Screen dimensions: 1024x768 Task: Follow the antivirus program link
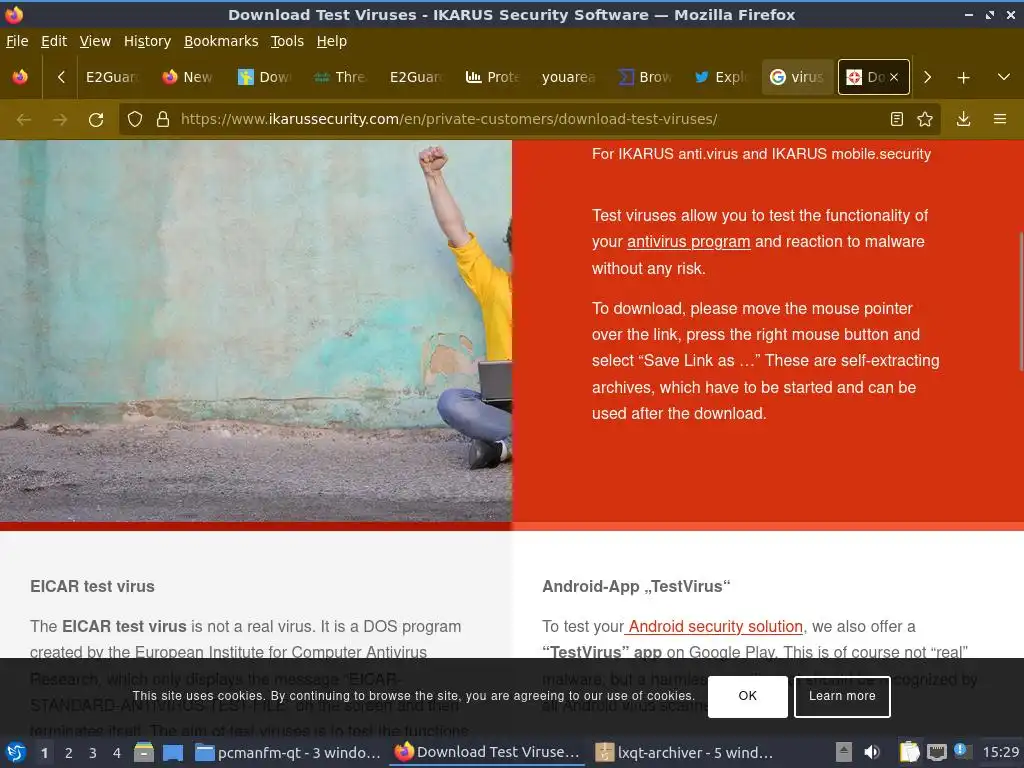(x=688, y=242)
